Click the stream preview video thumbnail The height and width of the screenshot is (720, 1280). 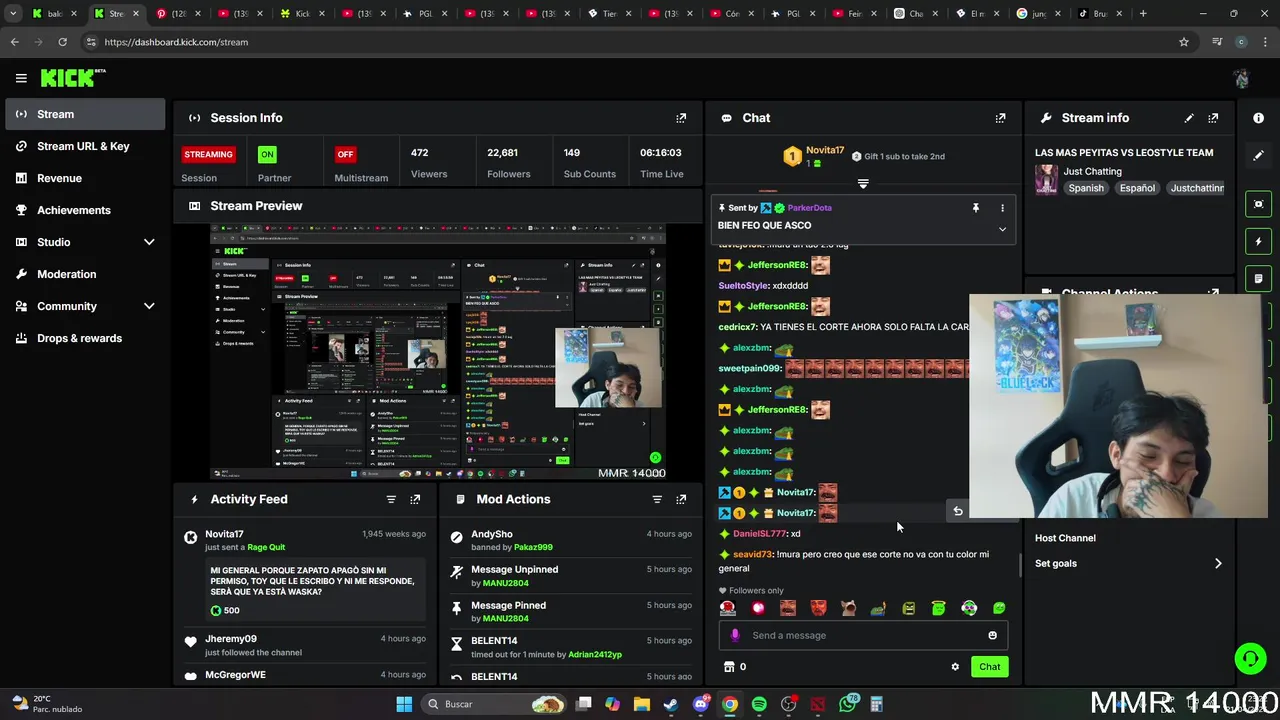pos(438,352)
